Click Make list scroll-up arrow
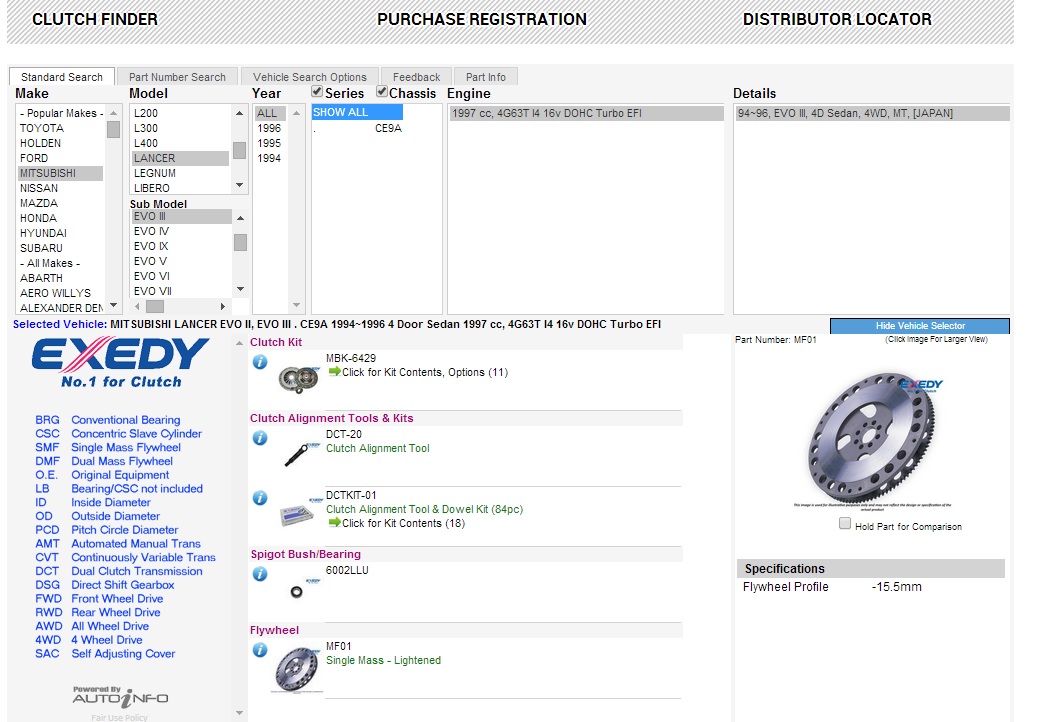Image resolution: width=1042 pixels, height=722 pixels. (114, 113)
